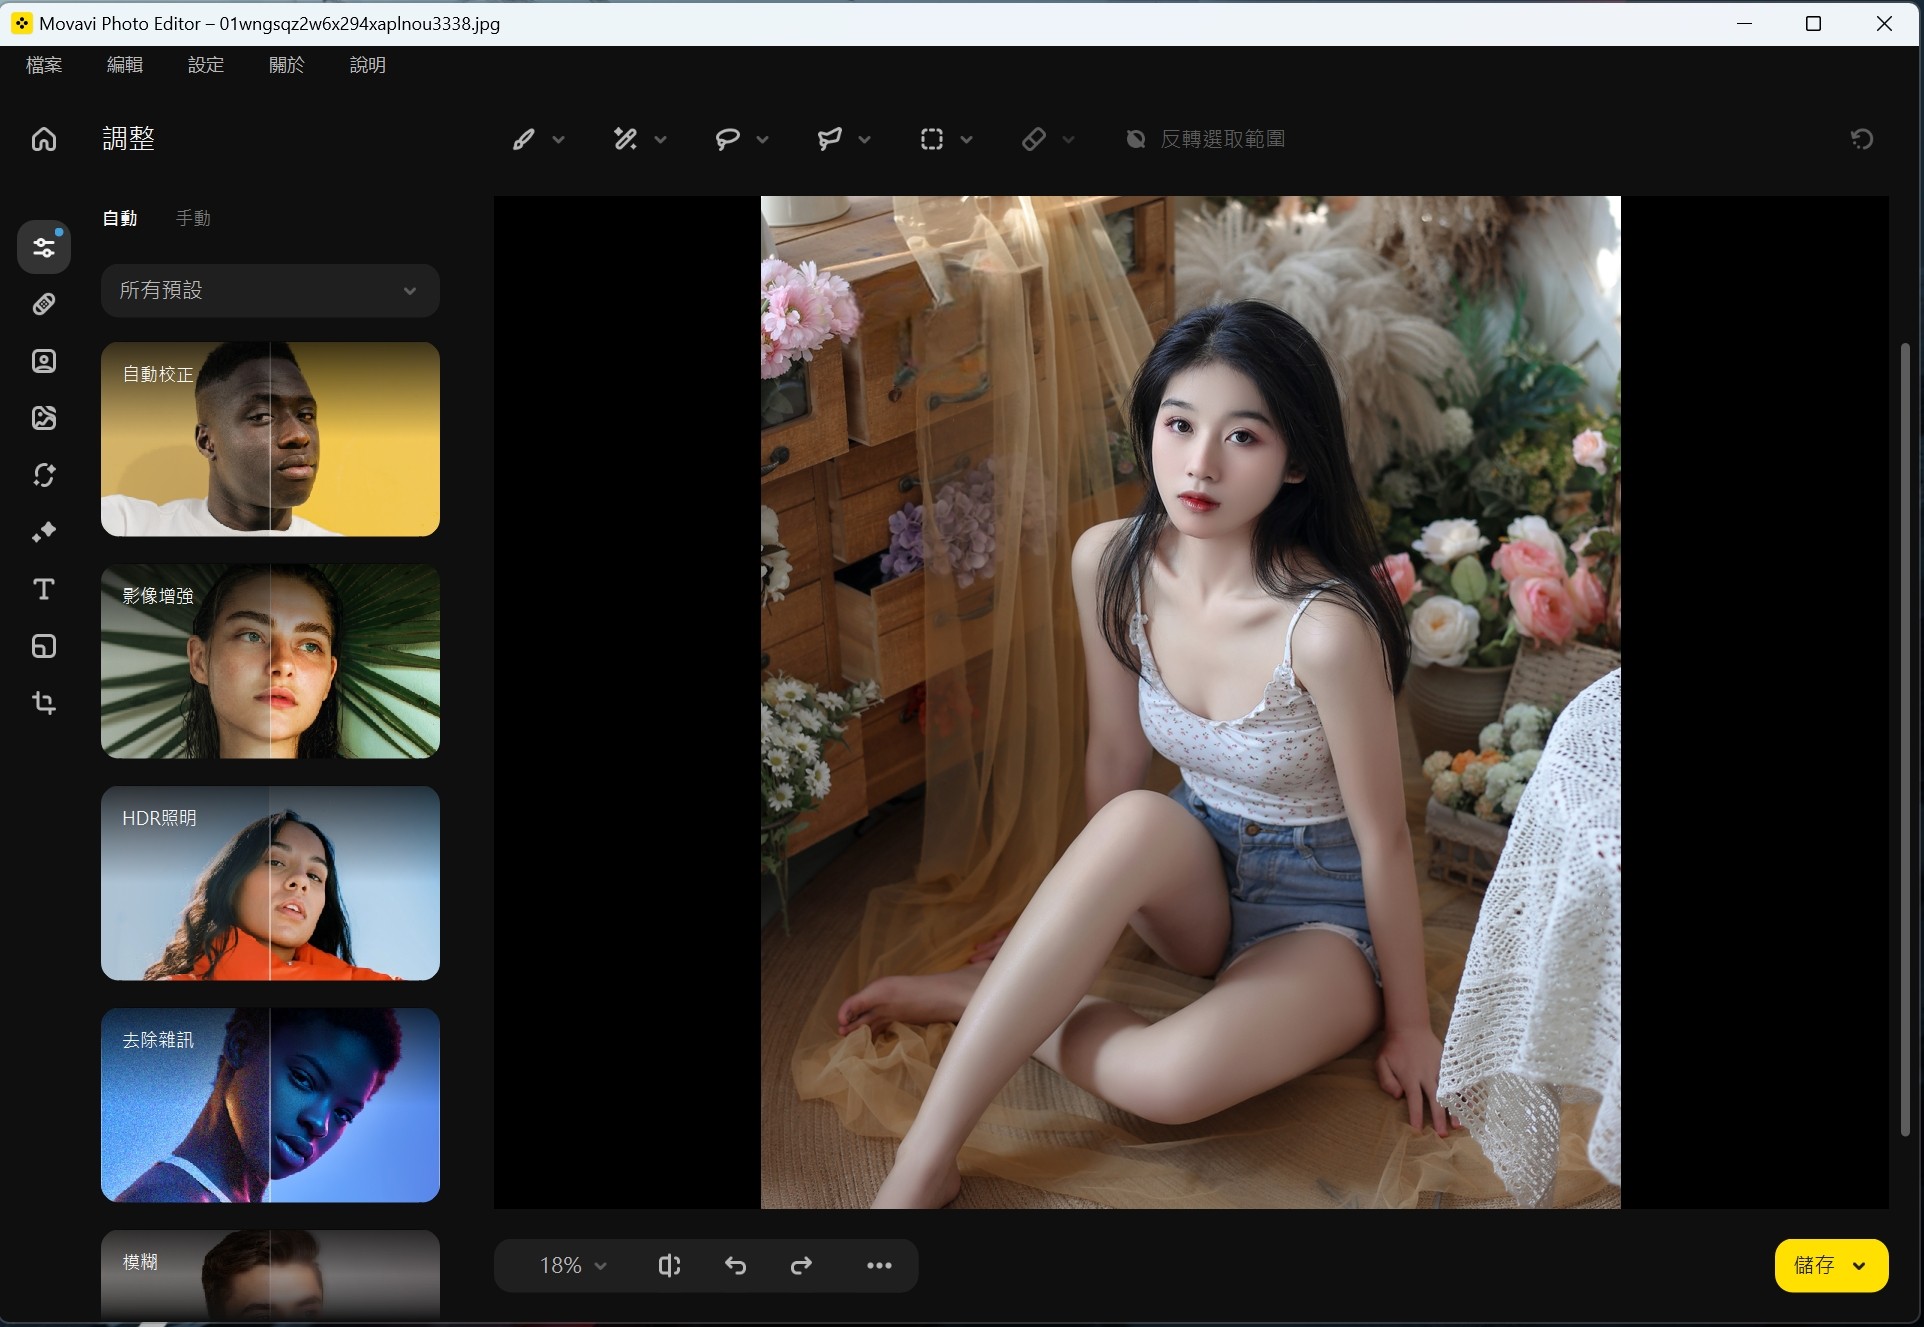Open the background change sidebar icon
This screenshot has height=1327, width=1924.
[x=44, y=418]
